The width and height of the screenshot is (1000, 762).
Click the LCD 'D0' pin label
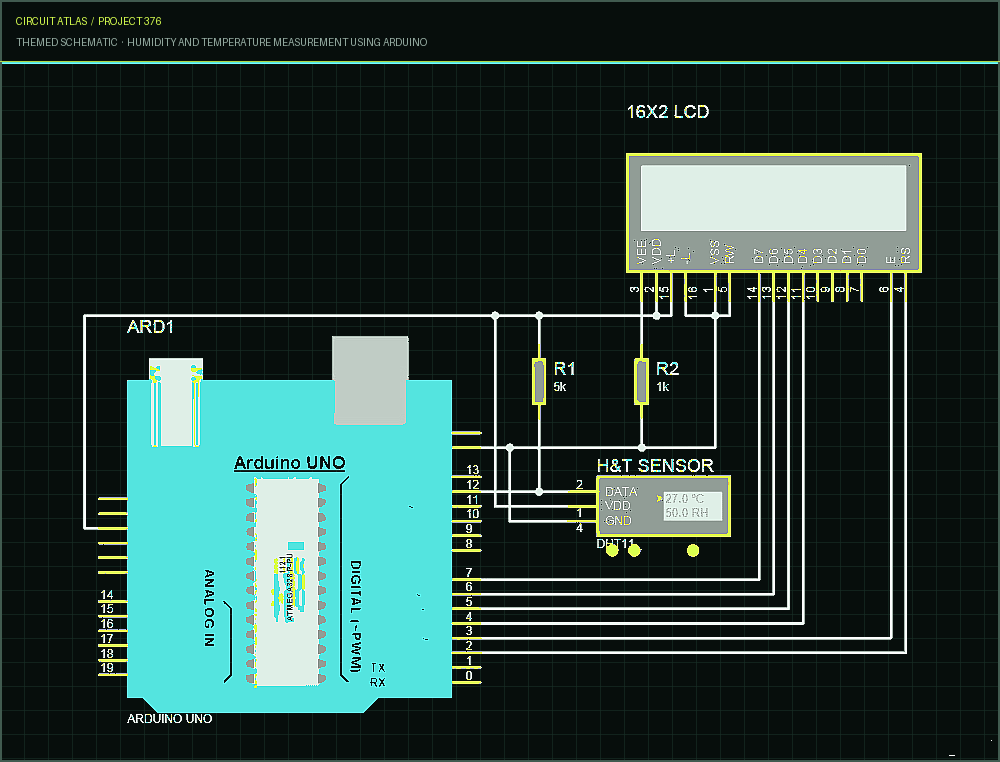[862, 256]
